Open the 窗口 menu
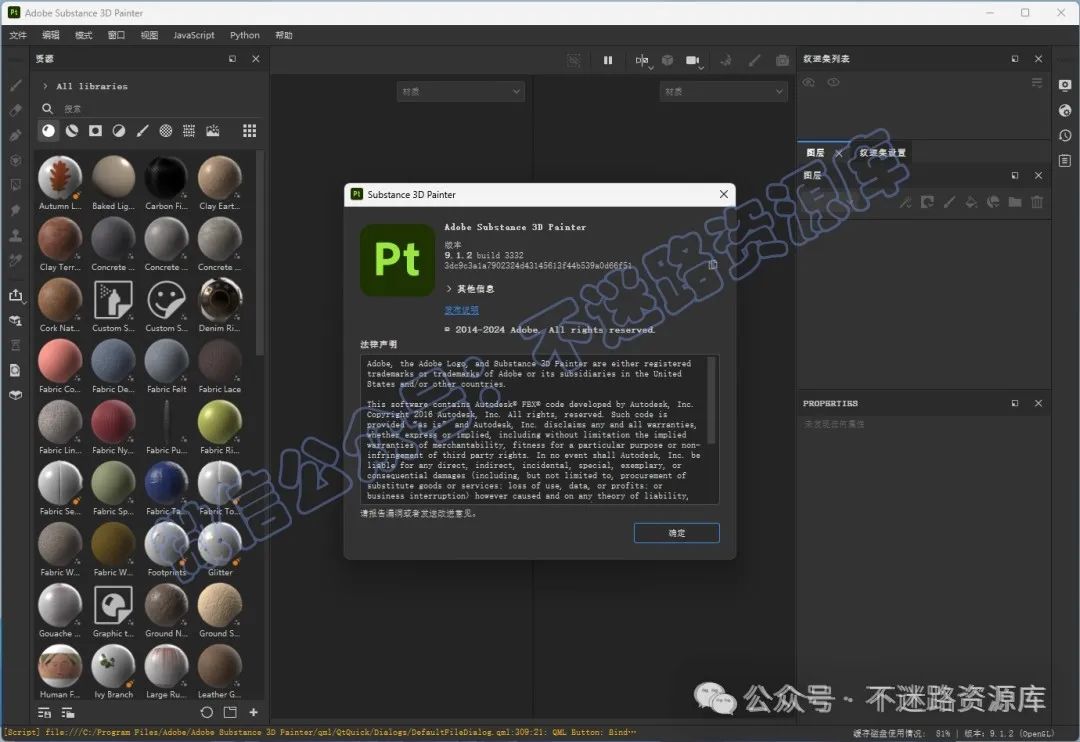This screenshot has width=1080, height=742. pos(116,35)
